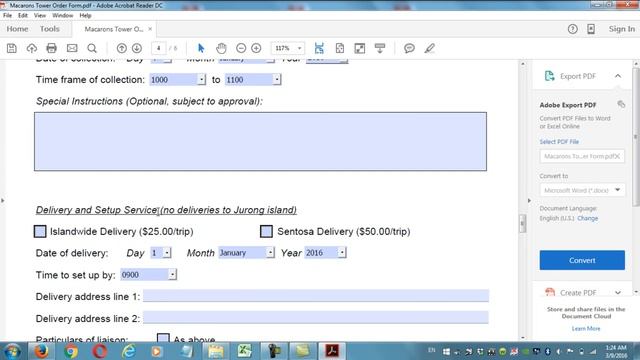Select the Highlight pen icon
Image resolution: width=640 pixels, height=360 pixels.
429,48
